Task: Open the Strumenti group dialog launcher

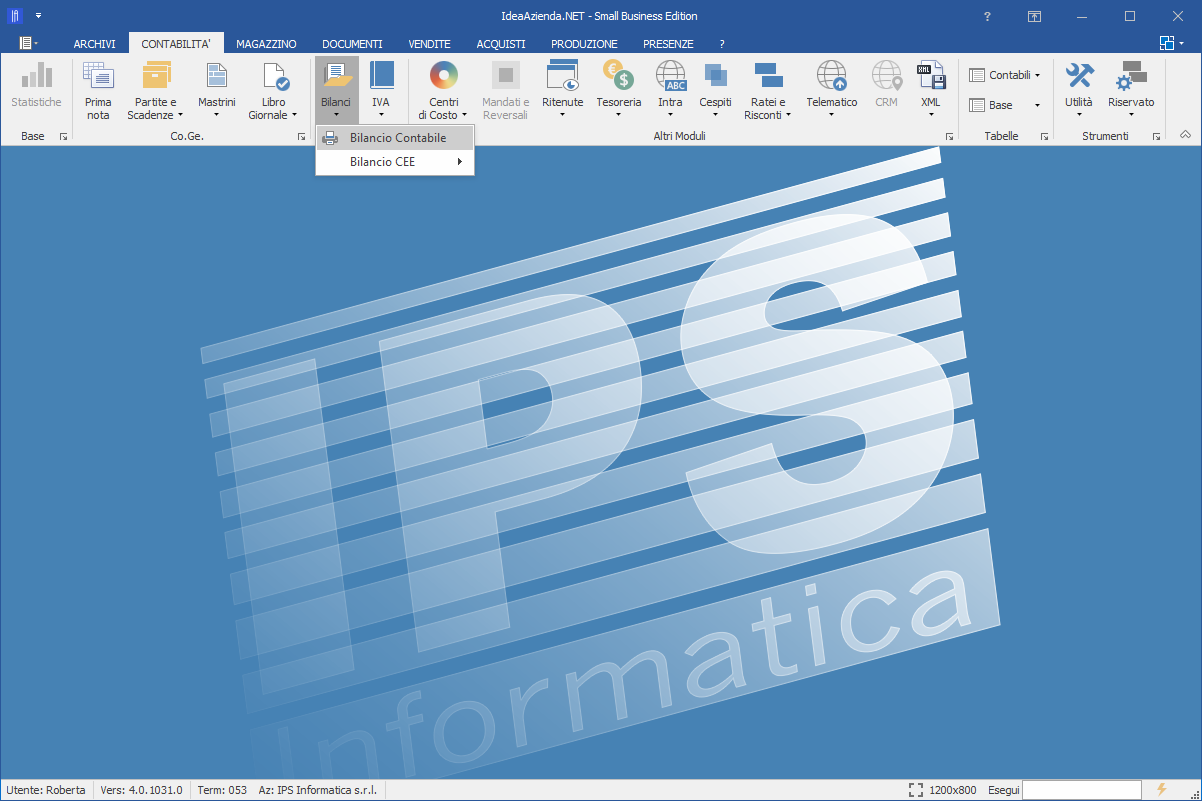Action: pyautogui.click(x=1156, y=136)
